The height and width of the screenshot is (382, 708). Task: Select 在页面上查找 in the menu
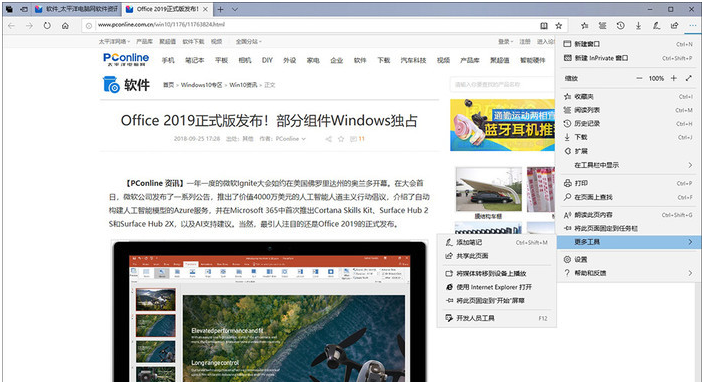628,197
